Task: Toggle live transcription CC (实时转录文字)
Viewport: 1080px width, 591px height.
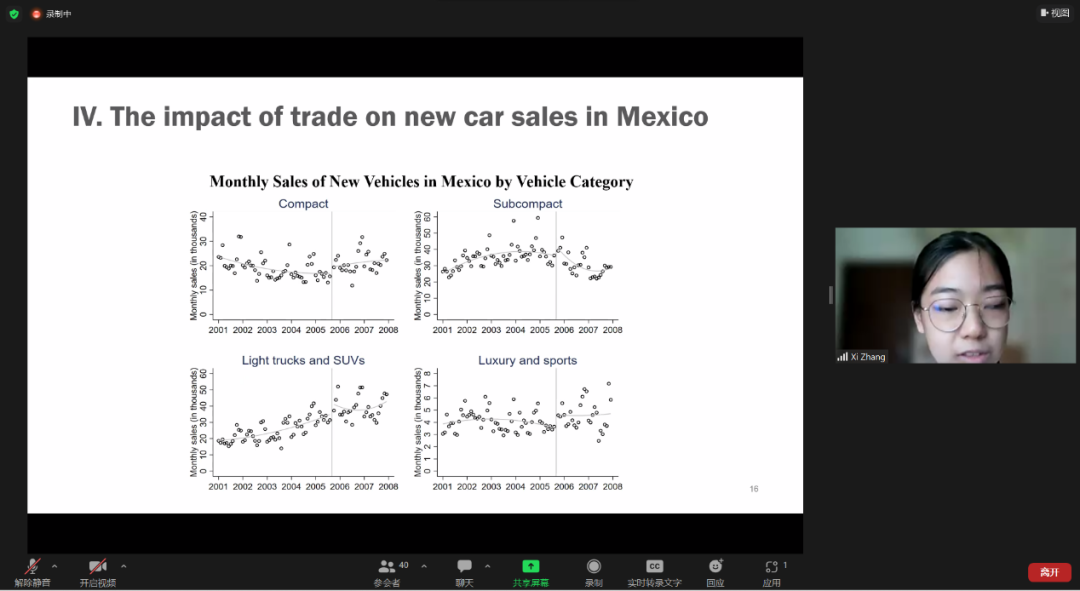Action: click(654, 568)
